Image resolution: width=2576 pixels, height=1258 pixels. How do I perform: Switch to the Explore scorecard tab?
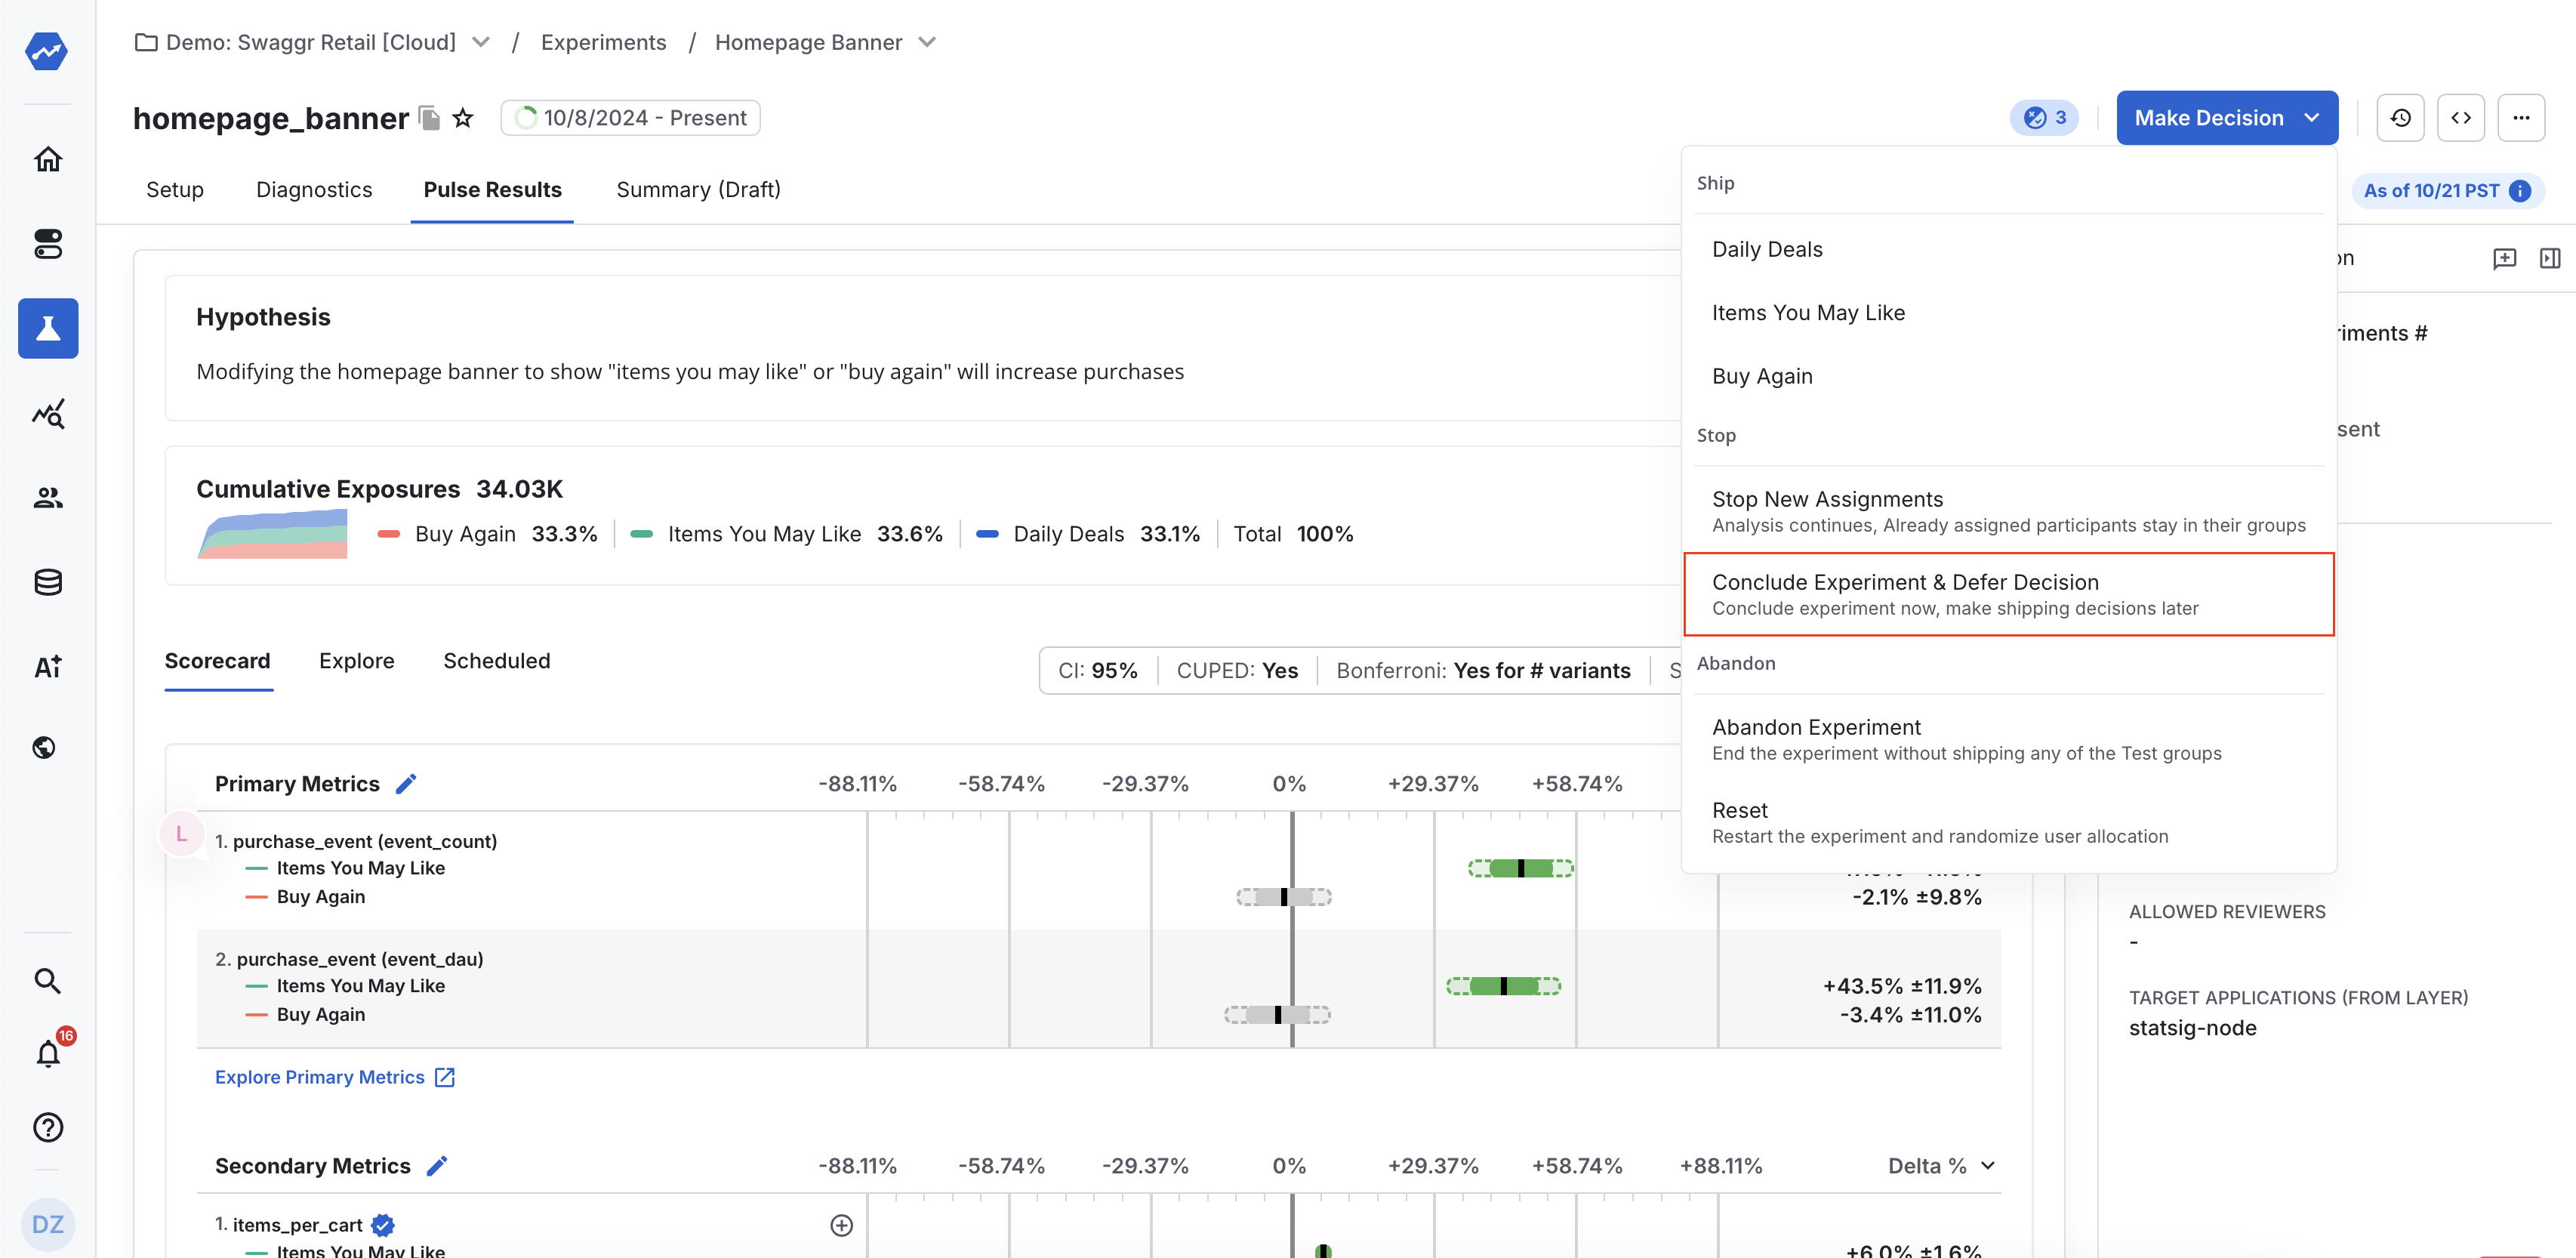[x=356, y=661]
